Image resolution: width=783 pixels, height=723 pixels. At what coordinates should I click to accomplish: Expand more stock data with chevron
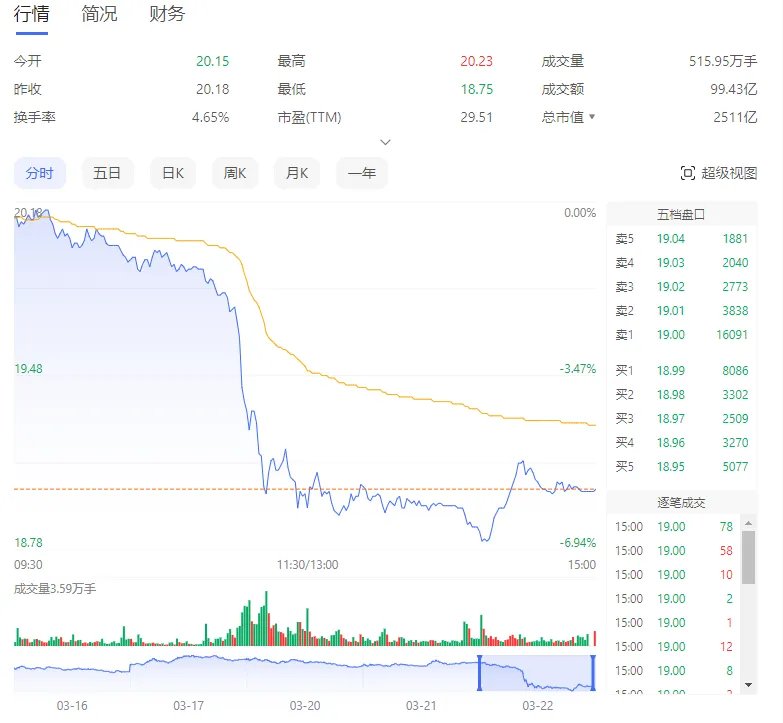pos(386,142)
